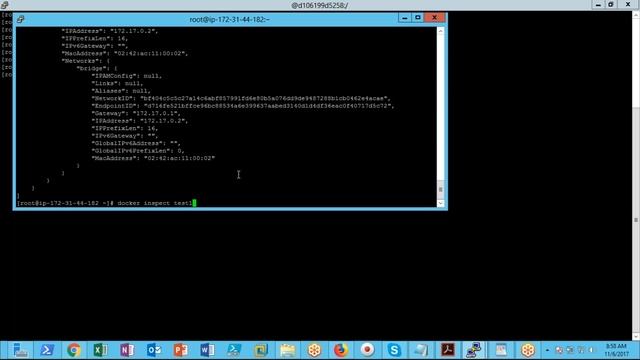
Task: Restore down the @d106199d5258 background window
Action: 611,4
